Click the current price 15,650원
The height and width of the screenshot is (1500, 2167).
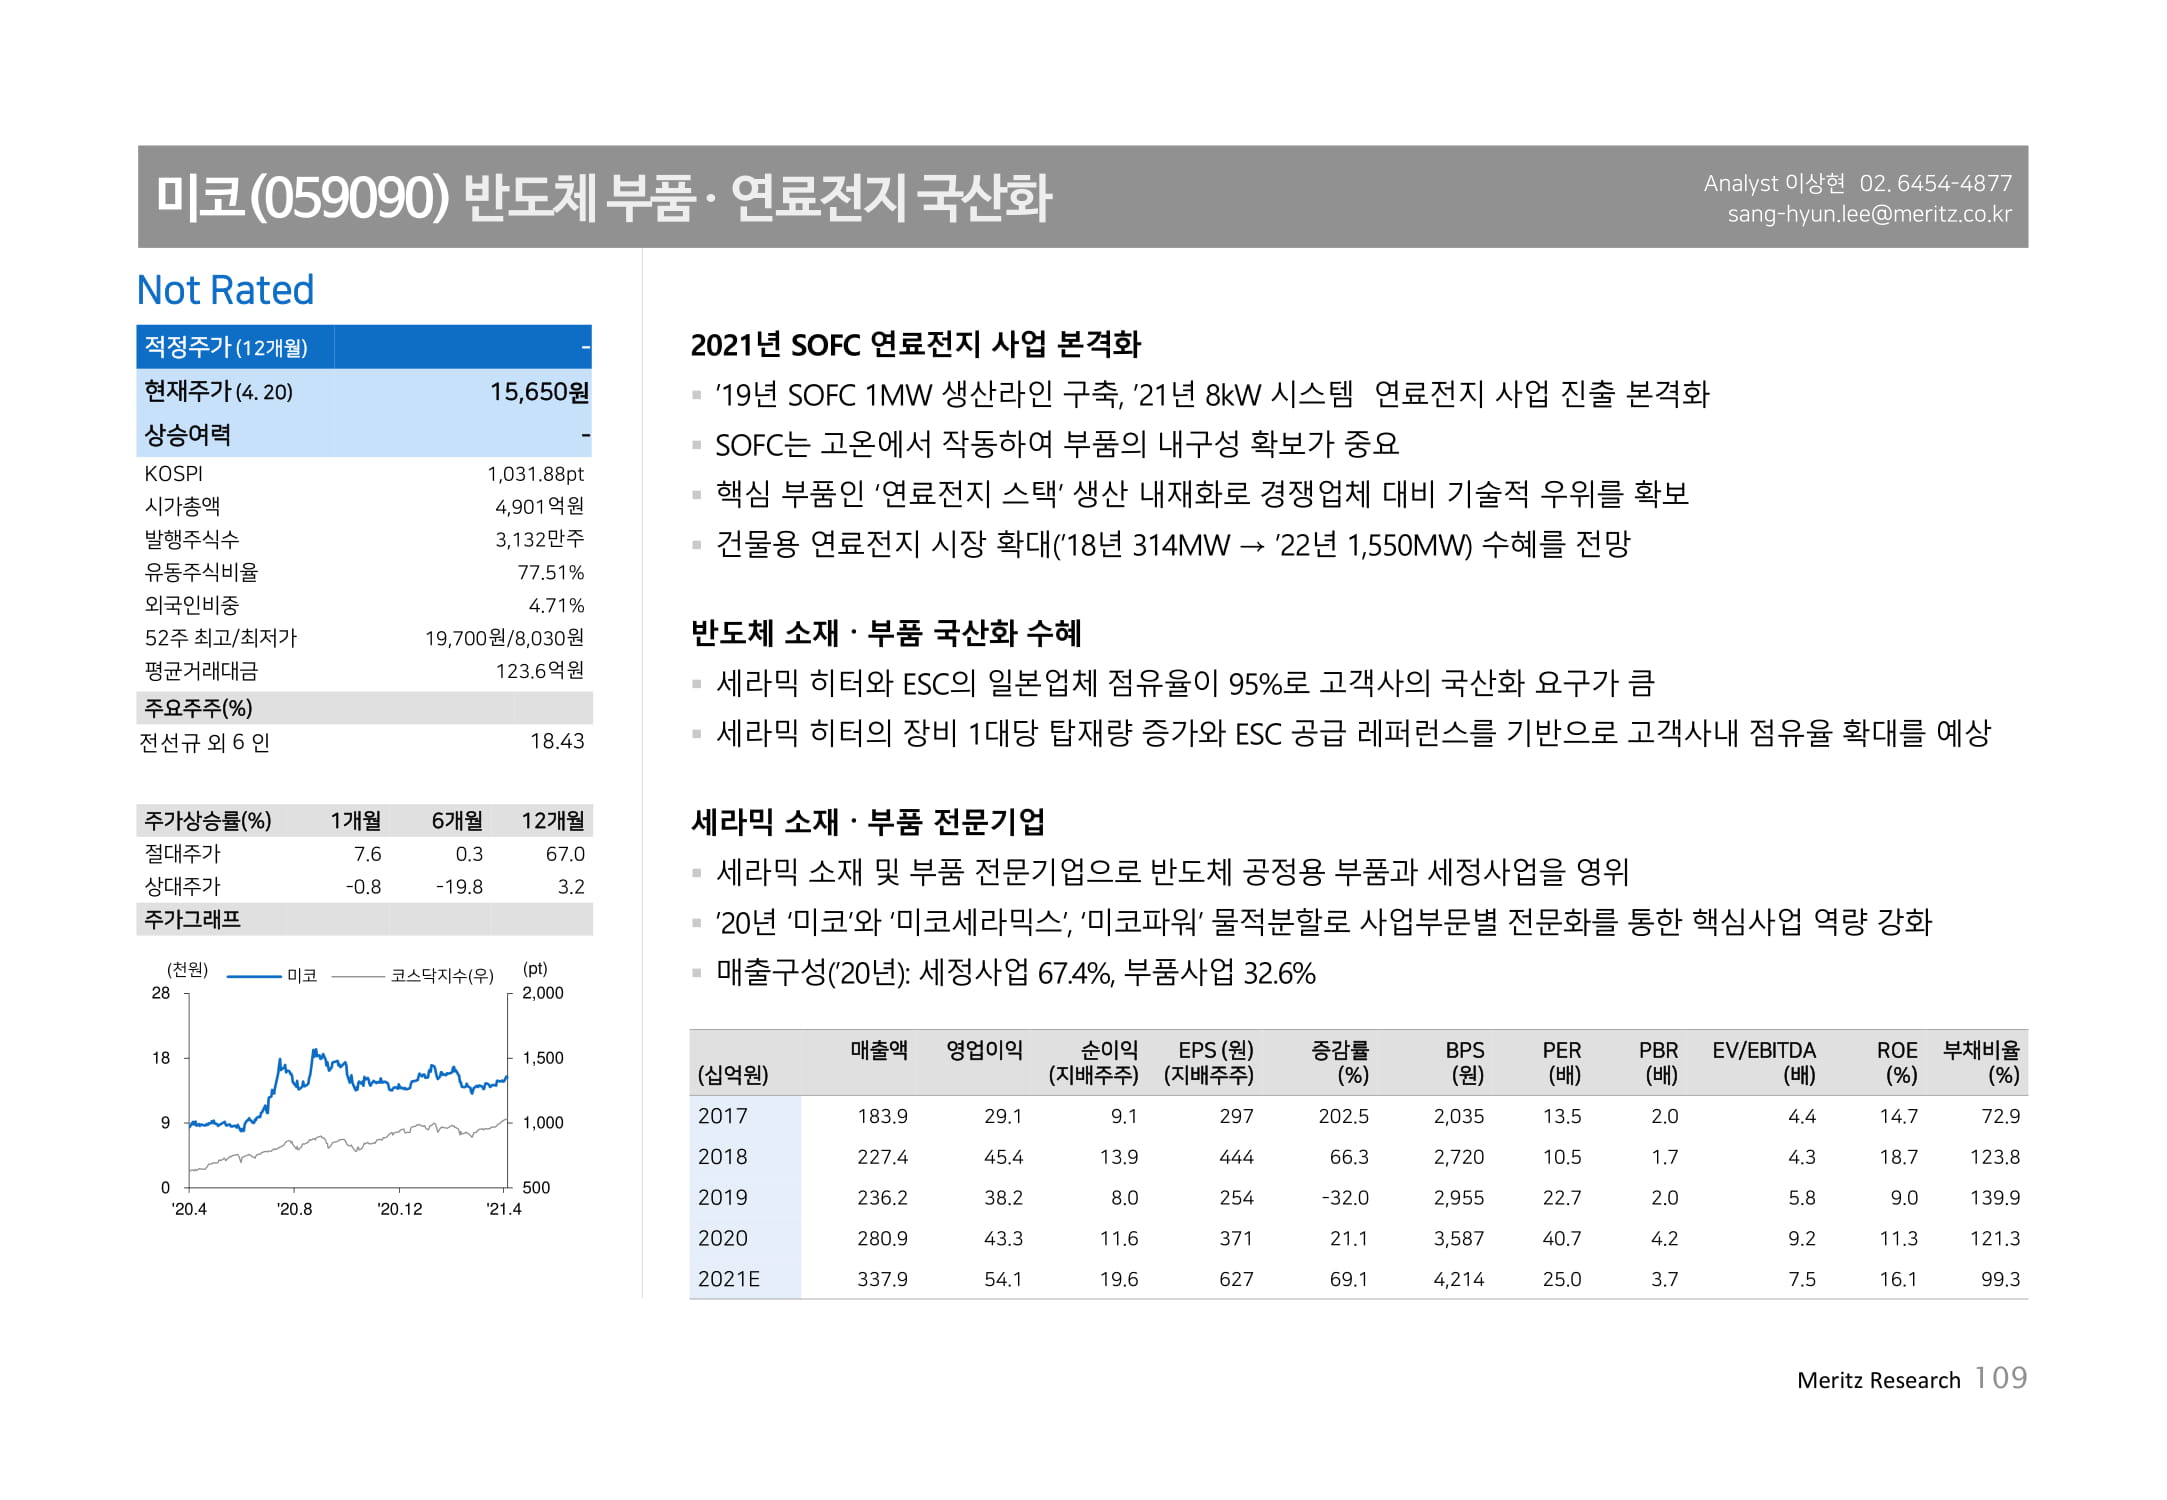point(538,391)
